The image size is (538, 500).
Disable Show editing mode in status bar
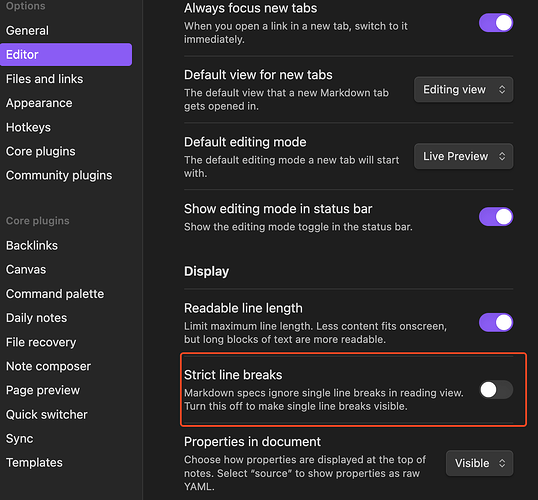(496, 217)
